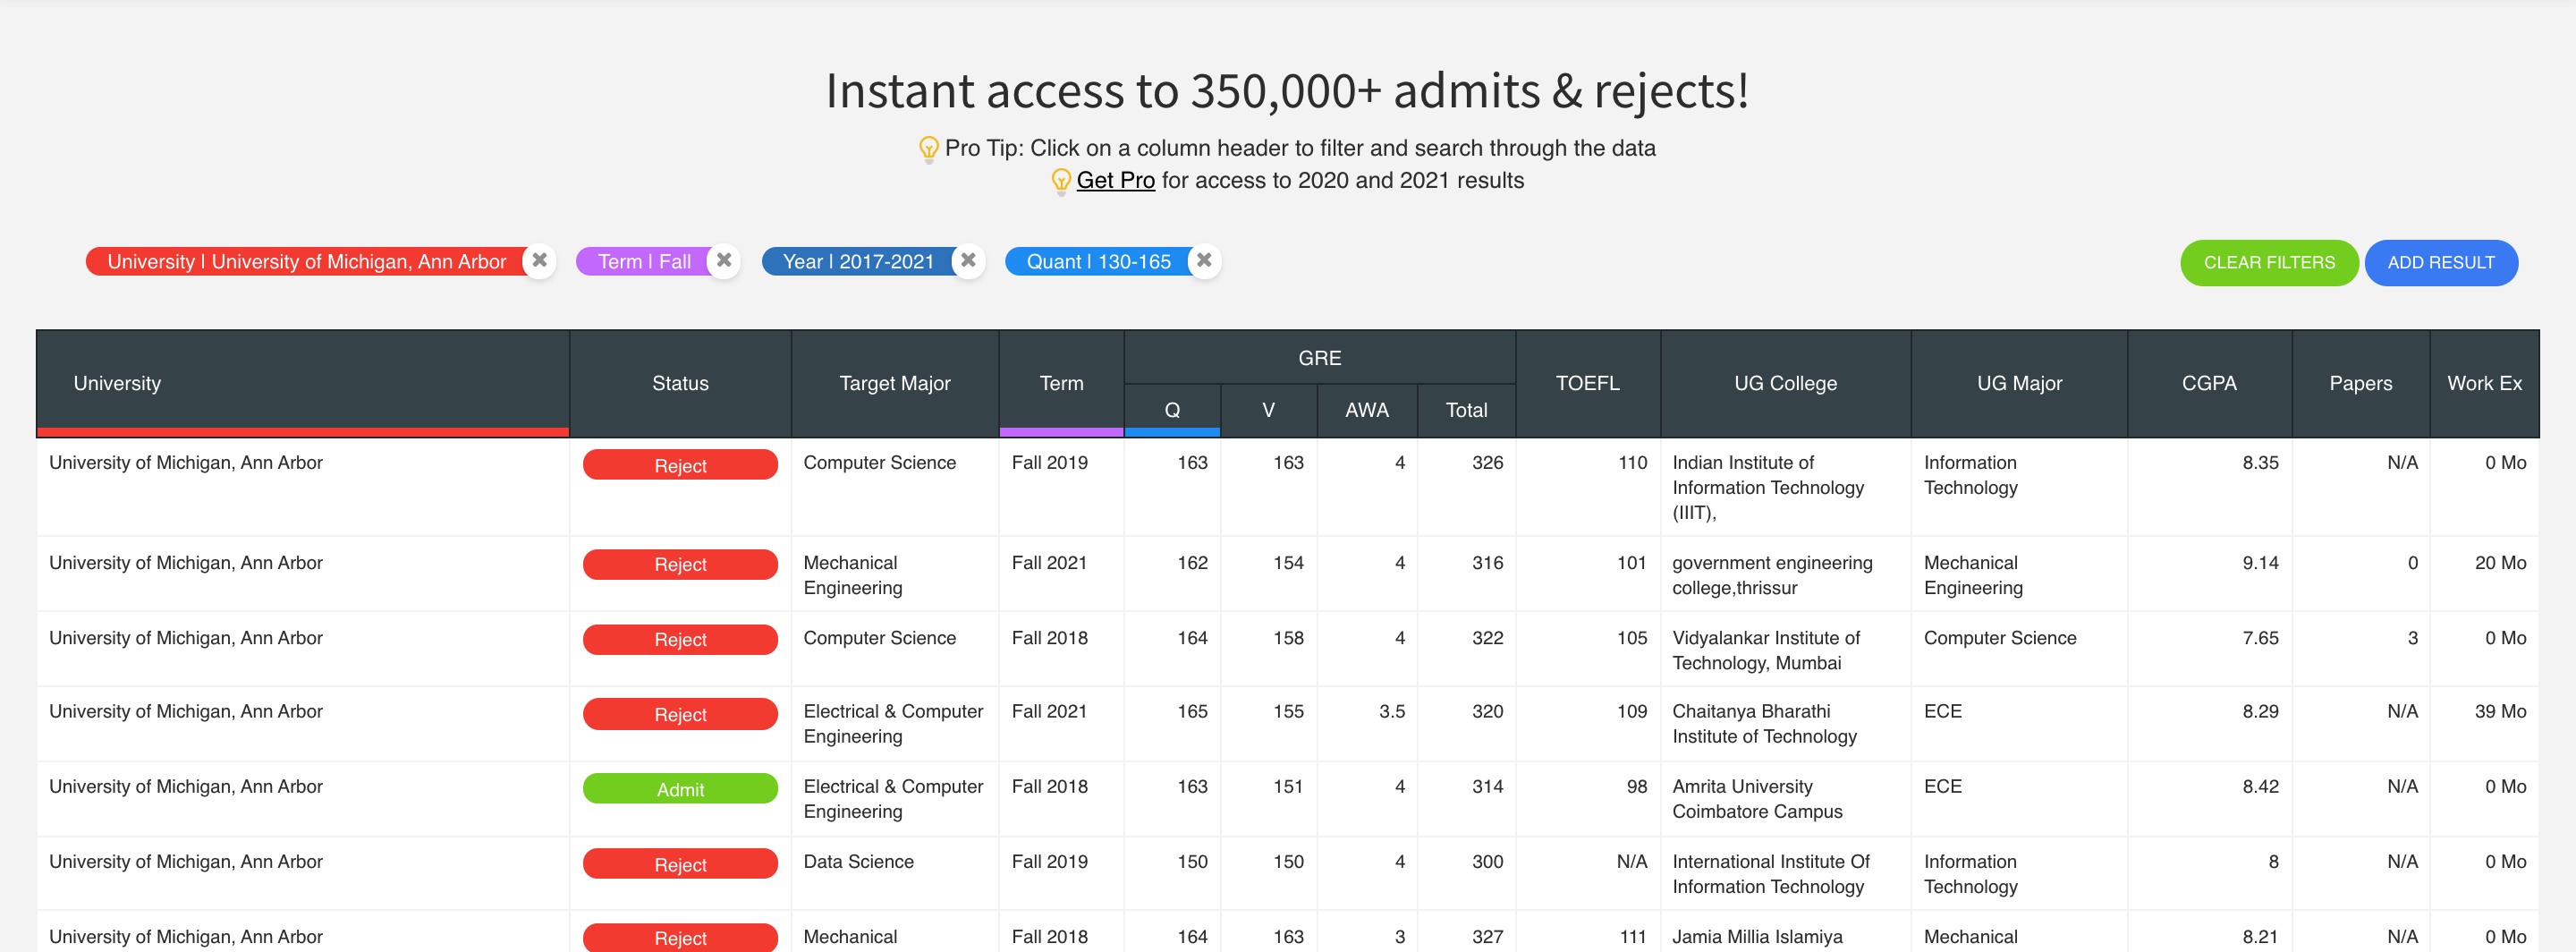Remove the Term Fall filter chip
This screenshot has width=2576, height=952.
(x=724, y=261)
